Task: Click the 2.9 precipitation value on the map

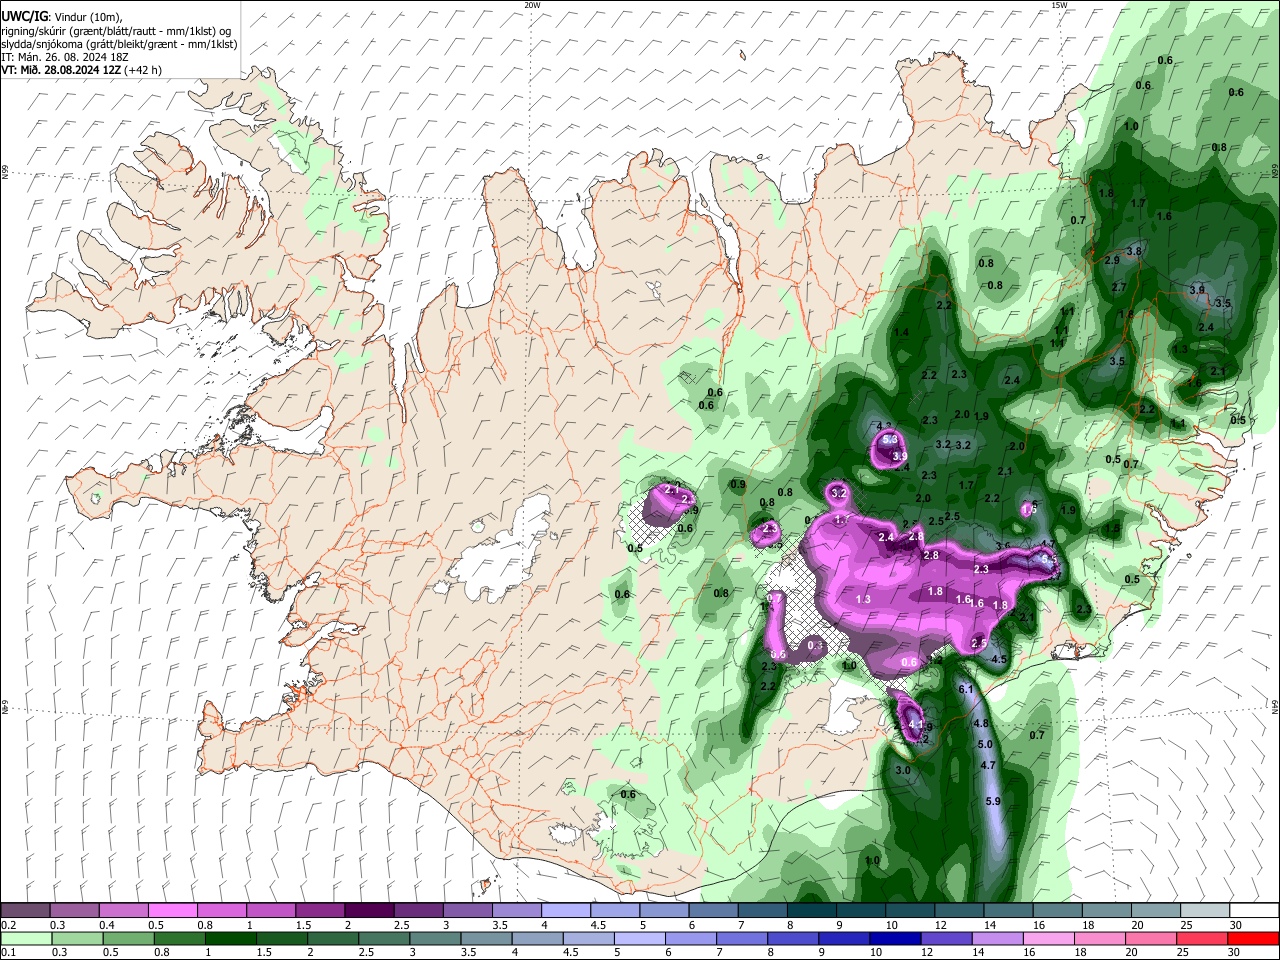Action: 1112,260
